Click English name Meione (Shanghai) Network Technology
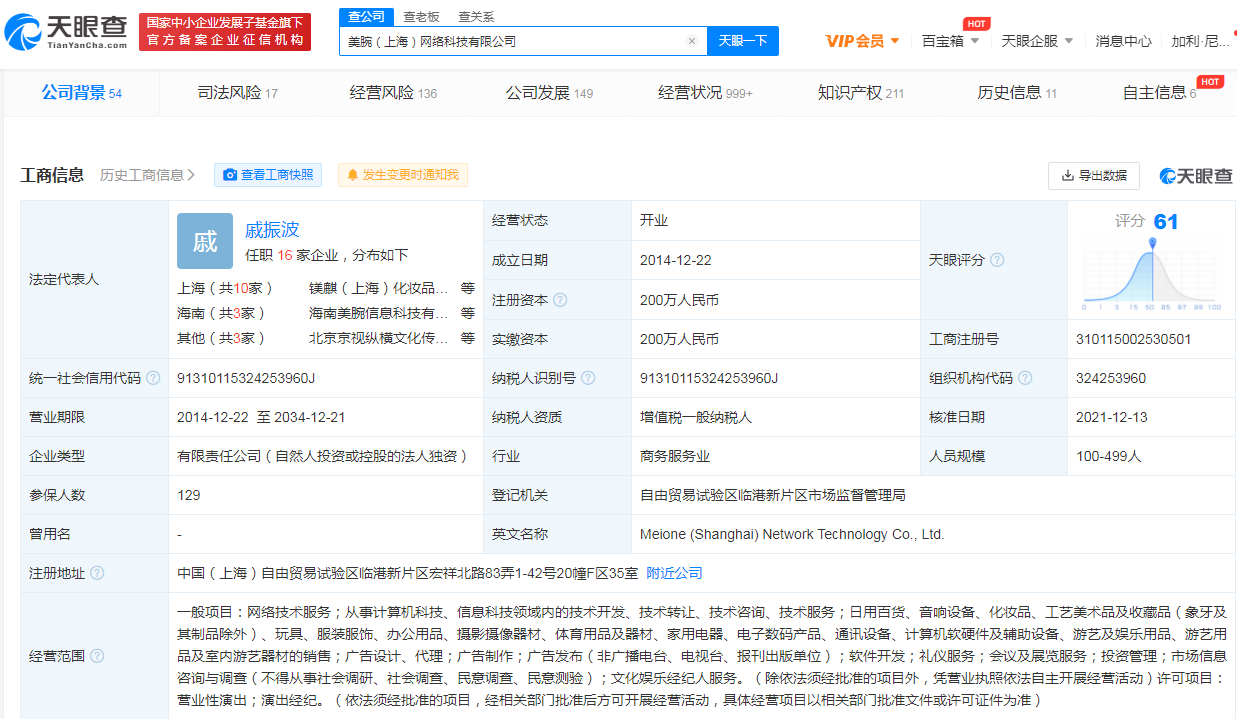Viewport: 1237px width, 719px height. pos(792,534)
